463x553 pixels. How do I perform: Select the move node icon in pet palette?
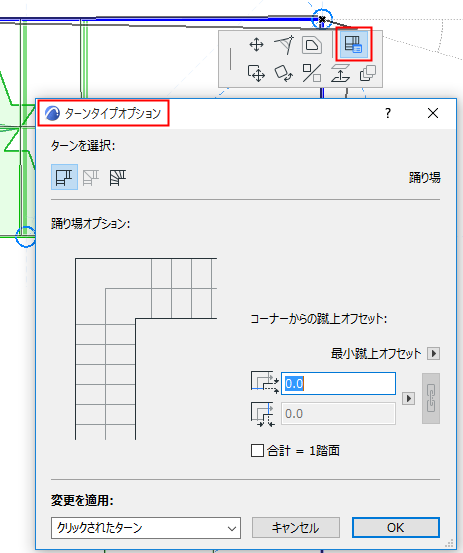tap(256, 45)
